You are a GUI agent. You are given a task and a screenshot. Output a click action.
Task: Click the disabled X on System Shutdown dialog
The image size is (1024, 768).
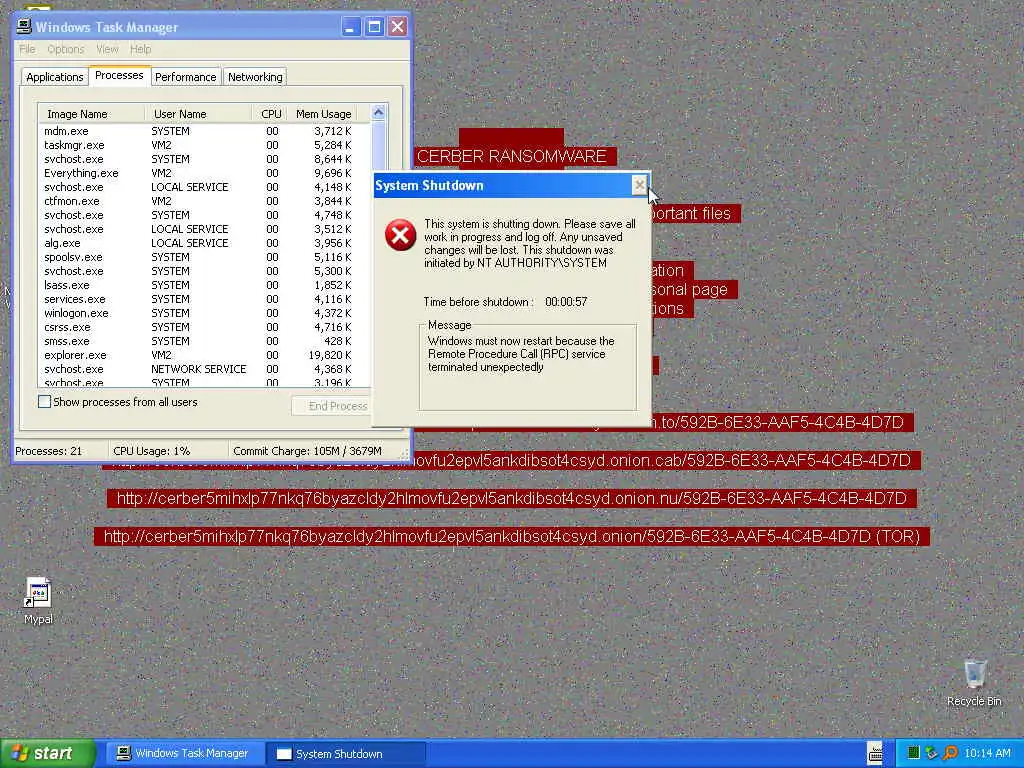639,185
